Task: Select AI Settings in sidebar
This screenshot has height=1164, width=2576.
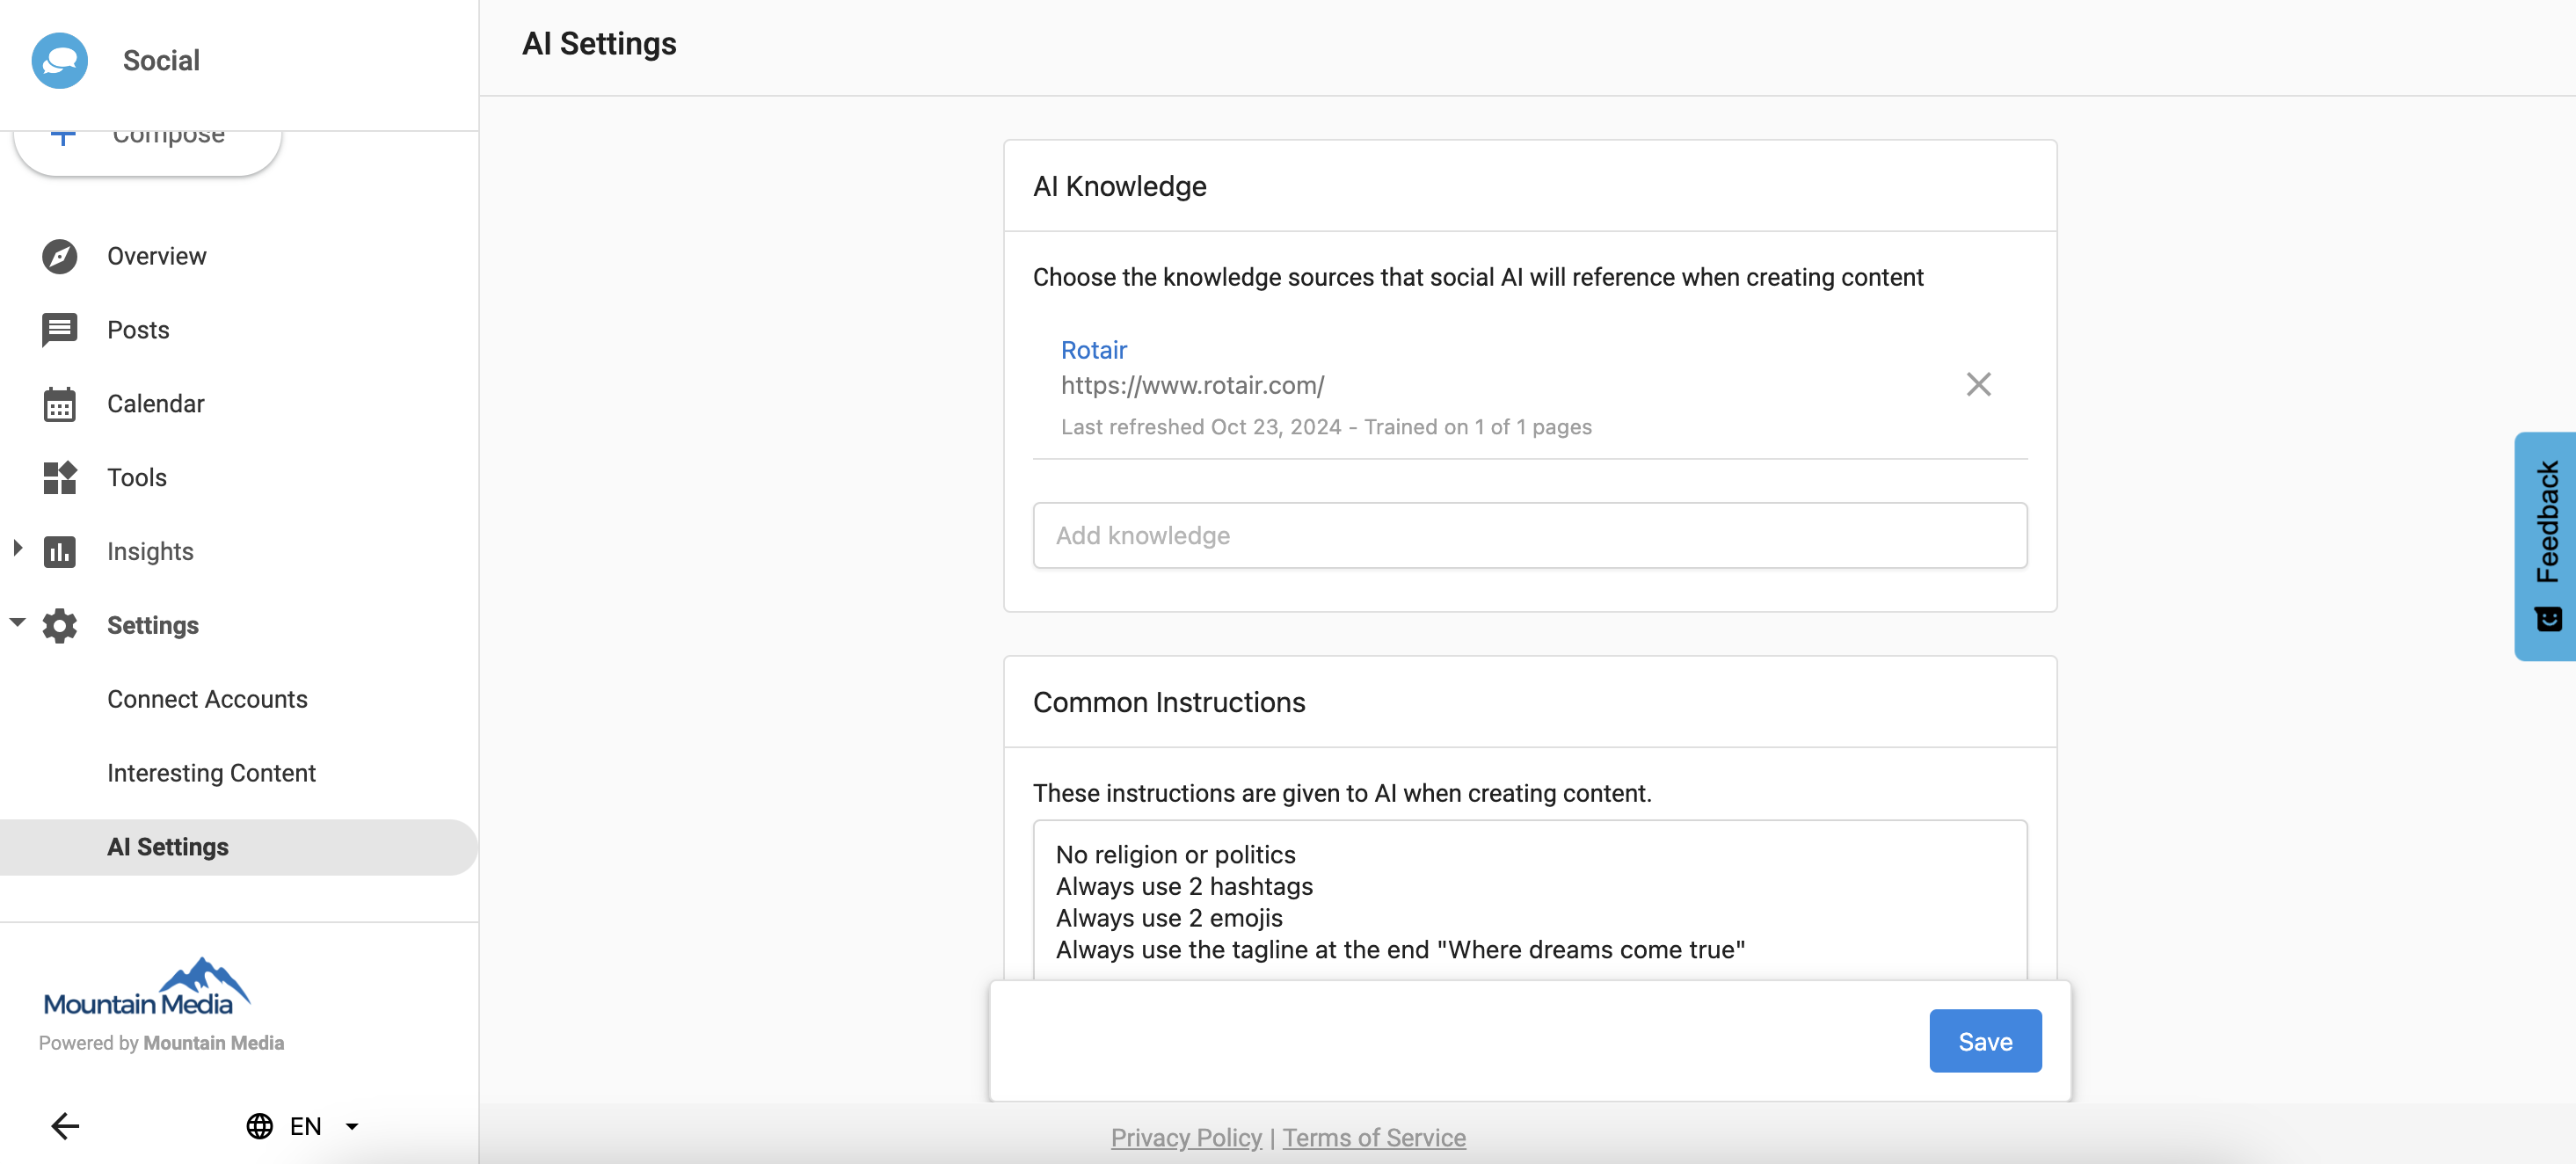Action: [168, 848]
